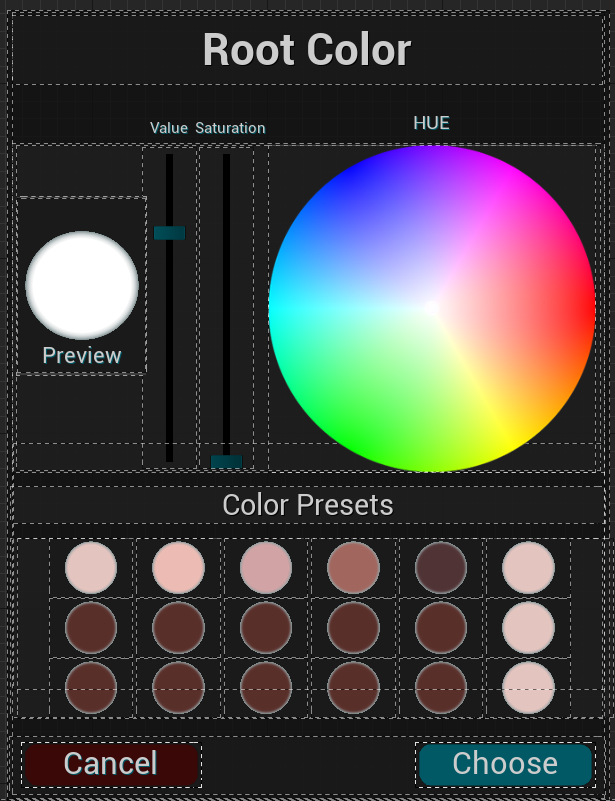Image resolution: width=615 pixels, height=801 pixels.
Task: Click the white center of hue wheel
Action: click(x=431, y=308)
